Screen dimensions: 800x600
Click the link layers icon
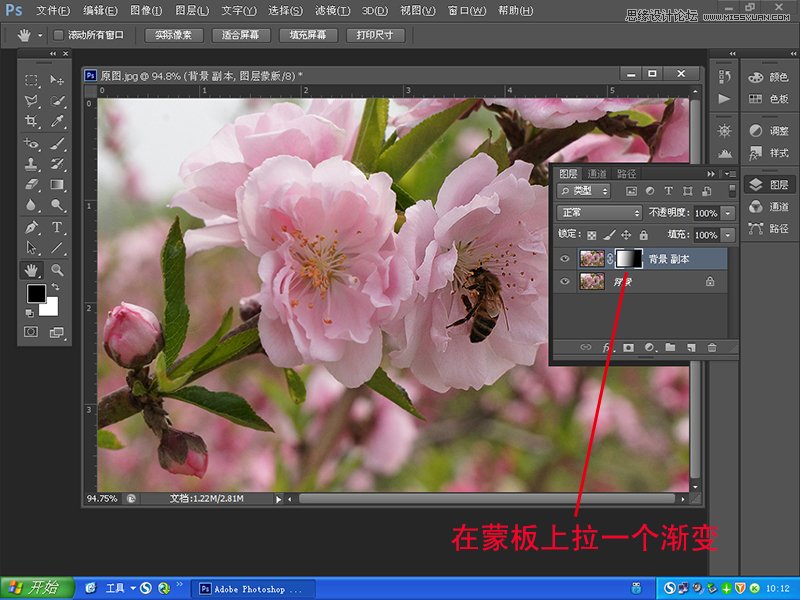point(586,347)
